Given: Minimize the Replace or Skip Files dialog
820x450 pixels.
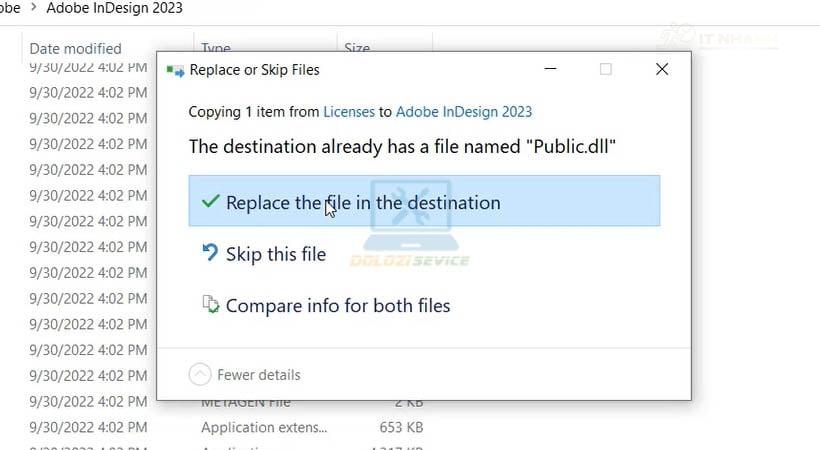Looking at the screenshot, I should coord(550,69).
